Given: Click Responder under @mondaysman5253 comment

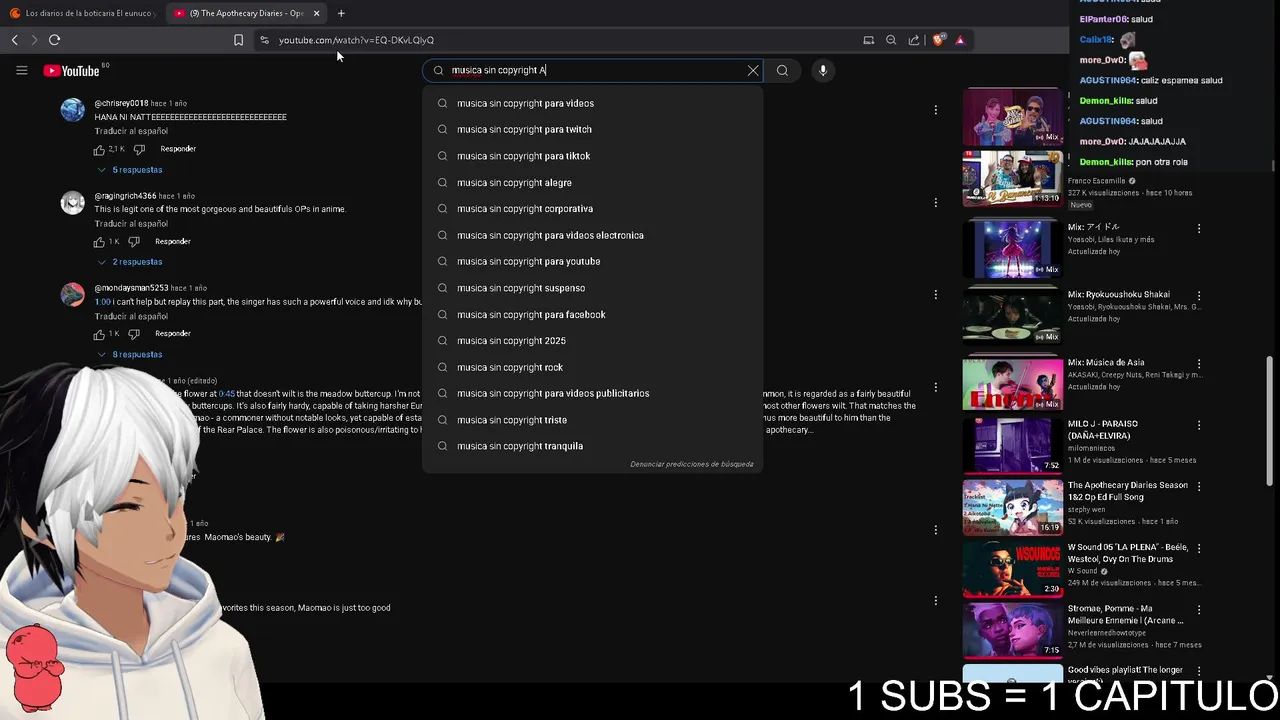Looking at the screenshot, I should pyautogui.click(x=173, y=333).
